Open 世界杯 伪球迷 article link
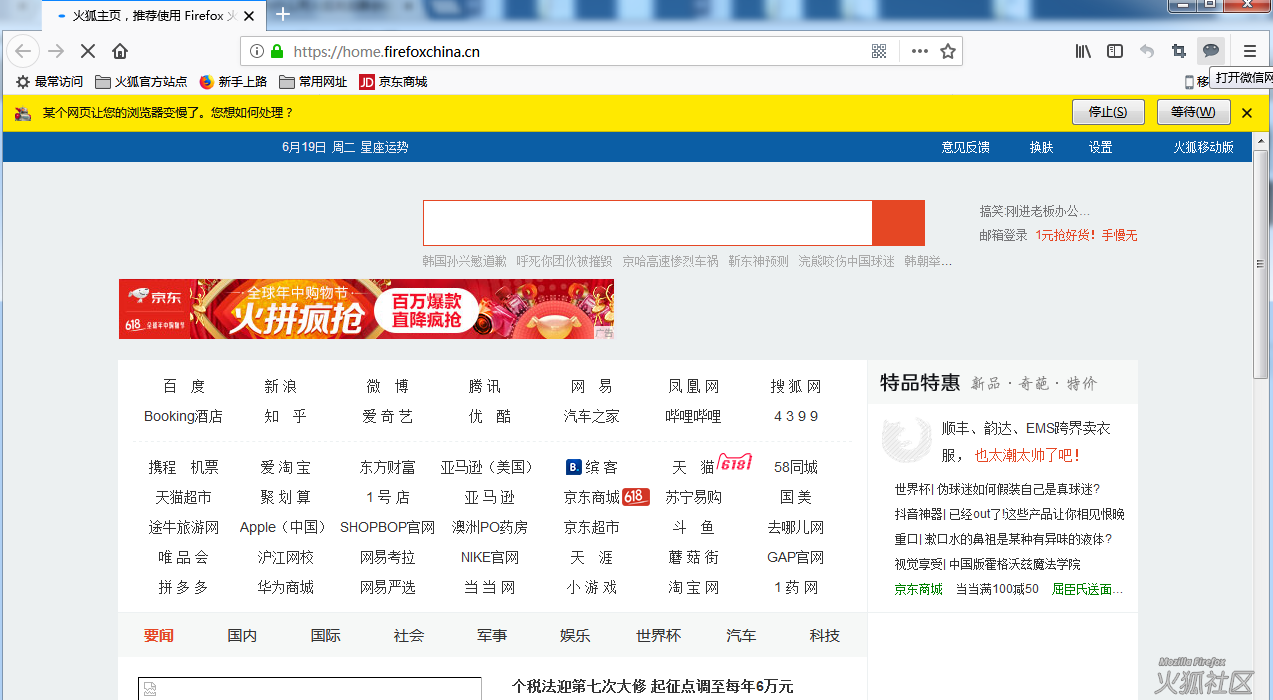The width and height of the screenshot is (1273, 700). pos(997,489)
